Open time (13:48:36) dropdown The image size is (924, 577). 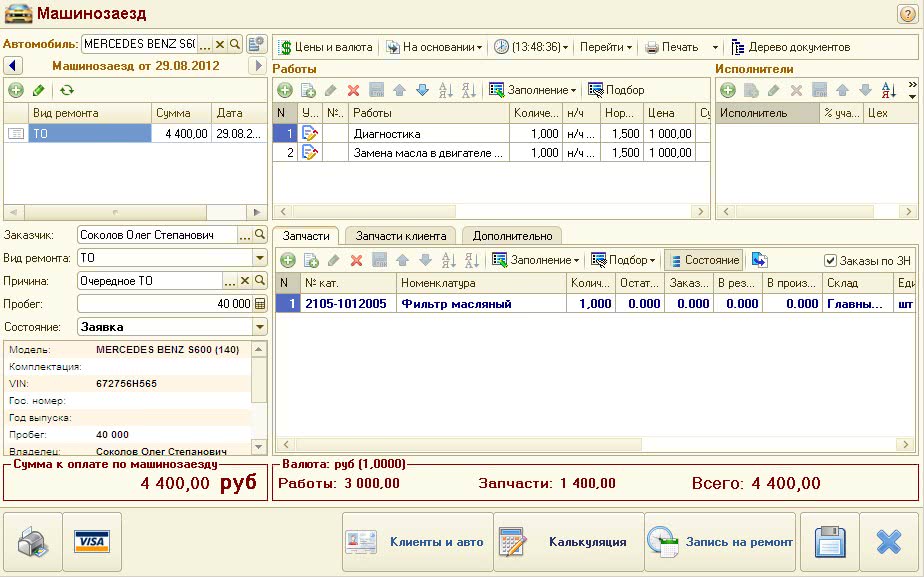coord(531,47)
